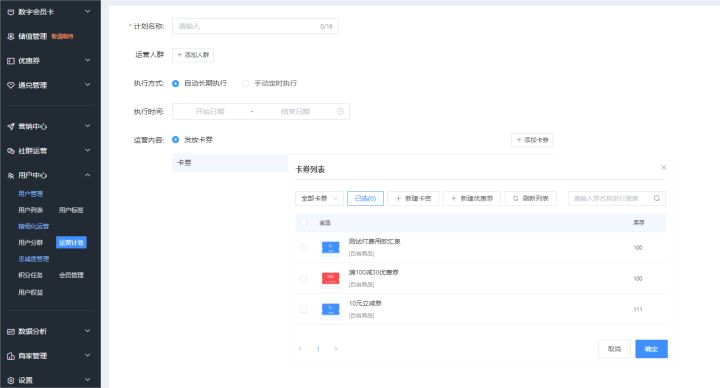Check the first card row's checkbox with stock 100
Image resolution: width=720 pixels, height=388 pixels.
coord(303,247)
